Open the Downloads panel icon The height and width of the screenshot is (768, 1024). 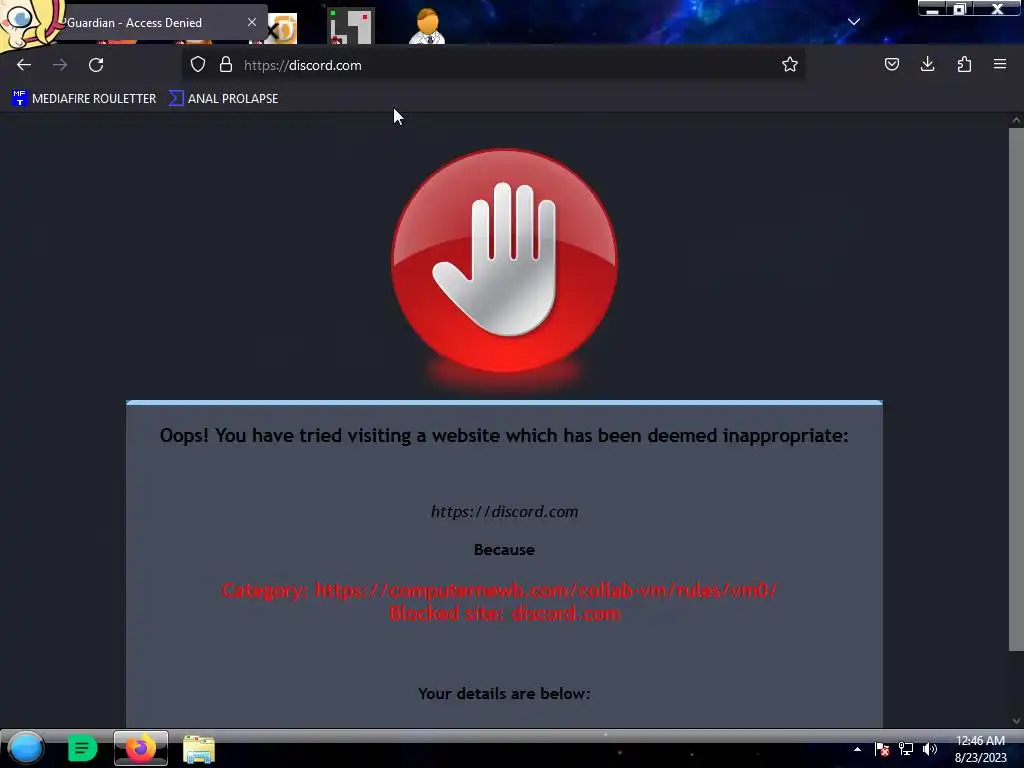click(927, 65)
